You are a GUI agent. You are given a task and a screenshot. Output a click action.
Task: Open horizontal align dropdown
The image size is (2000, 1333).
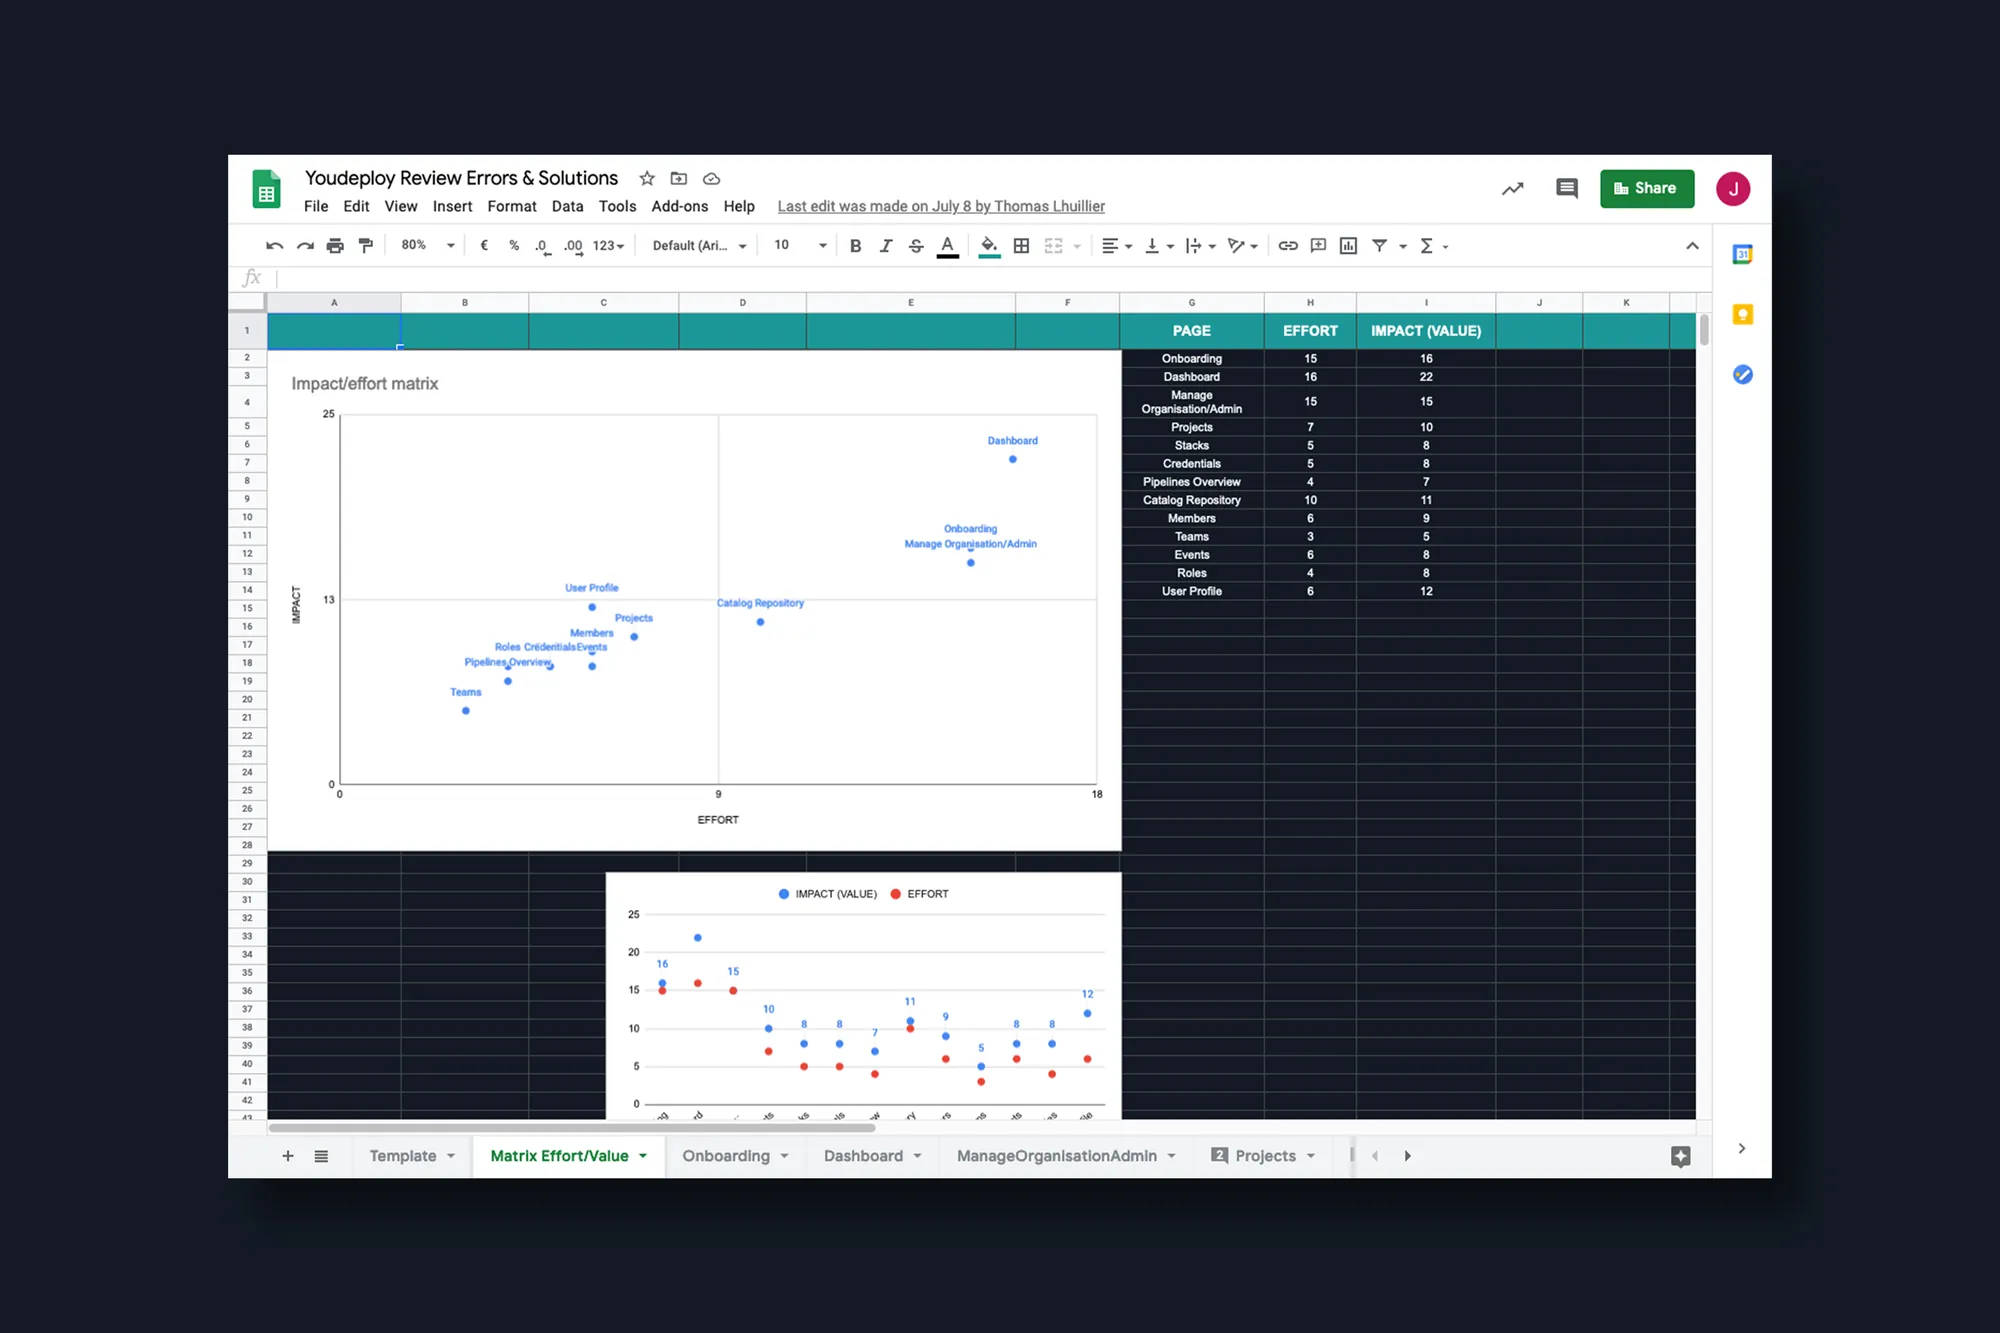coord(1116,246)
